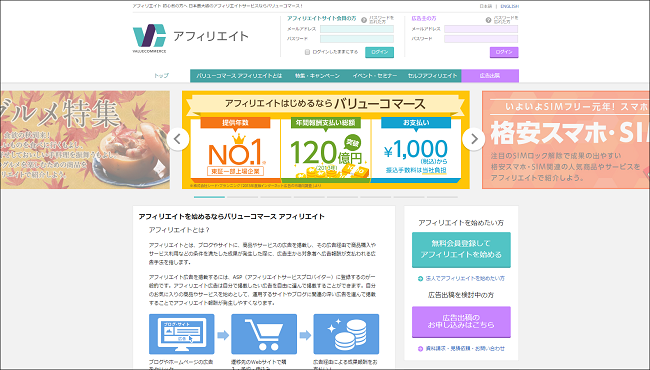Viewport: 650px width, 370px height.
Task: Click the teal ログイン button for affiliate members
Action: pos(379,52)
